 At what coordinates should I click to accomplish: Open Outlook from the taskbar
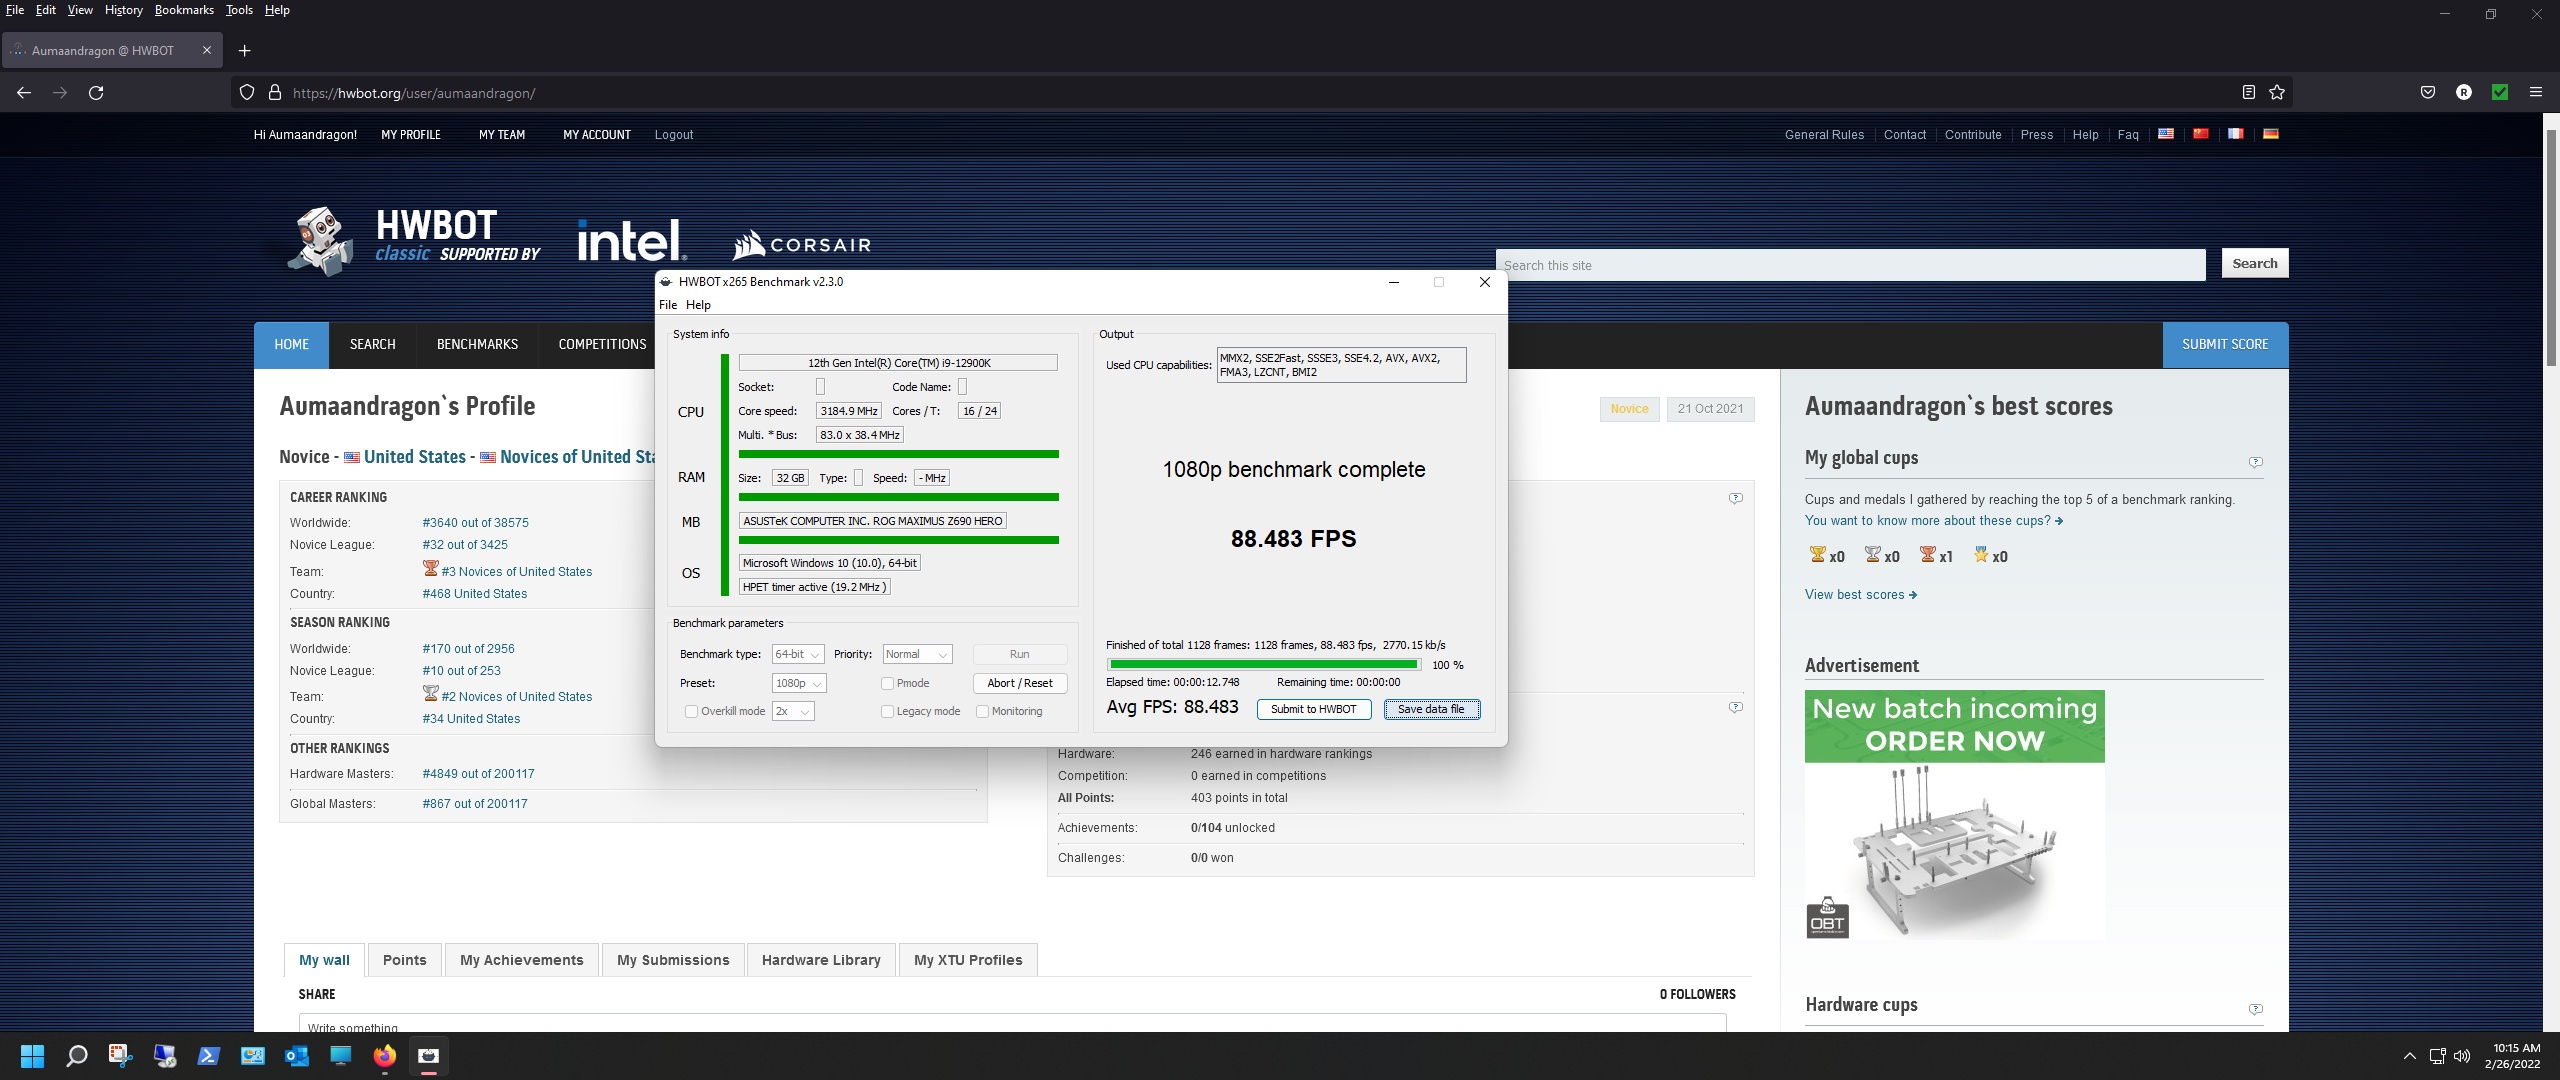pyautogui.click(x=296, y=1056)
